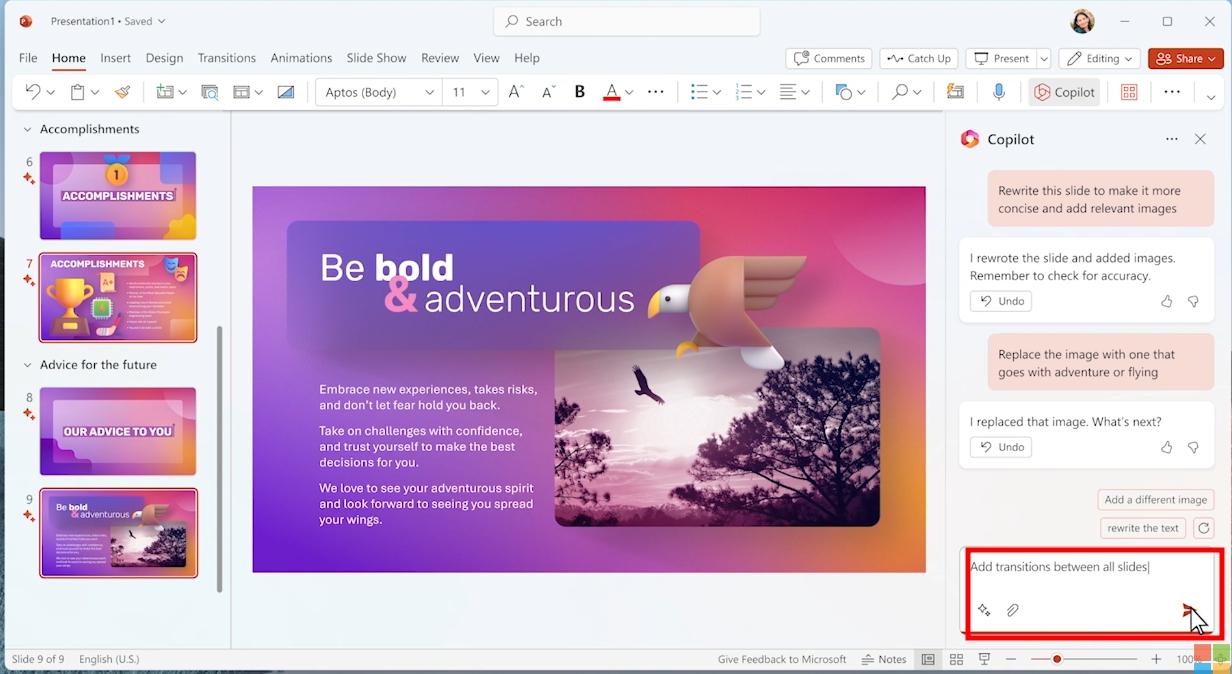This screenshot has width=1232, height=674.
Task: Apply a numbered list
Action: pyautogui.click(x=743, y=92)
